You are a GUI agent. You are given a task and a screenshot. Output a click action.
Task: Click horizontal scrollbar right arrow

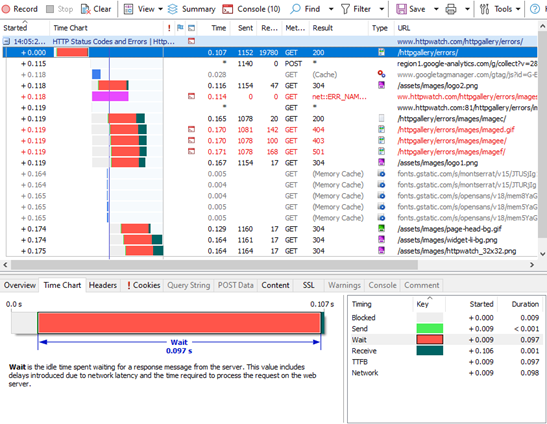tap(532, 265)
